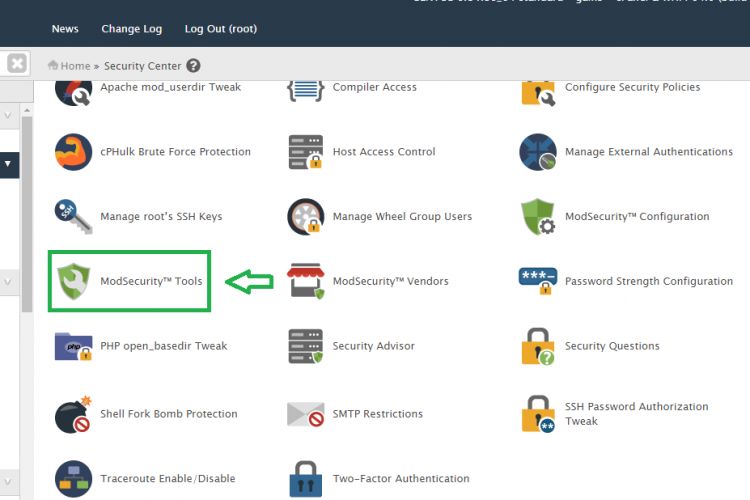Collapse the dark sidebar section arrow
The image size is (750, 500).
(8, 164)
